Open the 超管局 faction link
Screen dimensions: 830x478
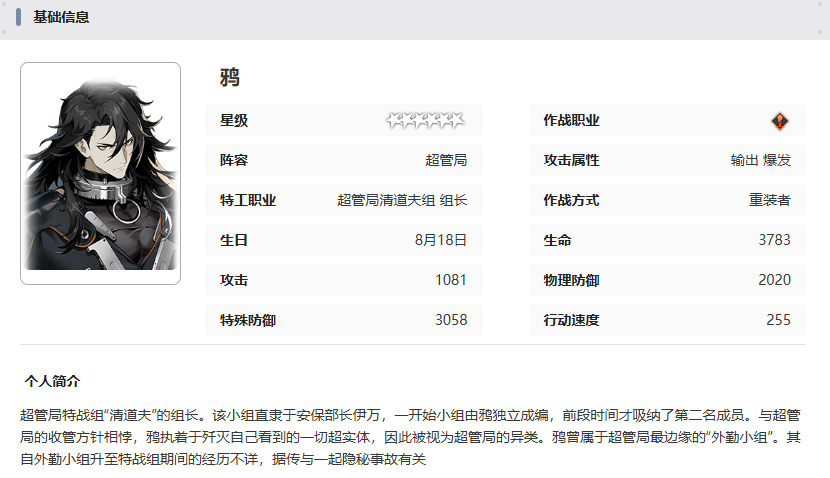[446, 160]
